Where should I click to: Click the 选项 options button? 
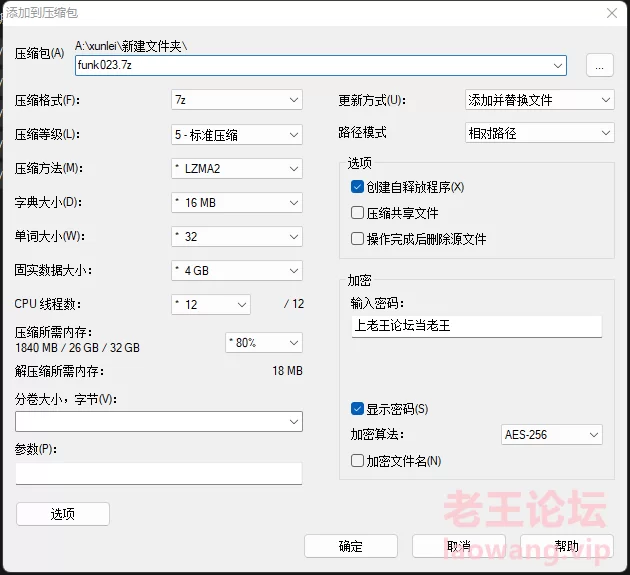(x=63, y=514)
